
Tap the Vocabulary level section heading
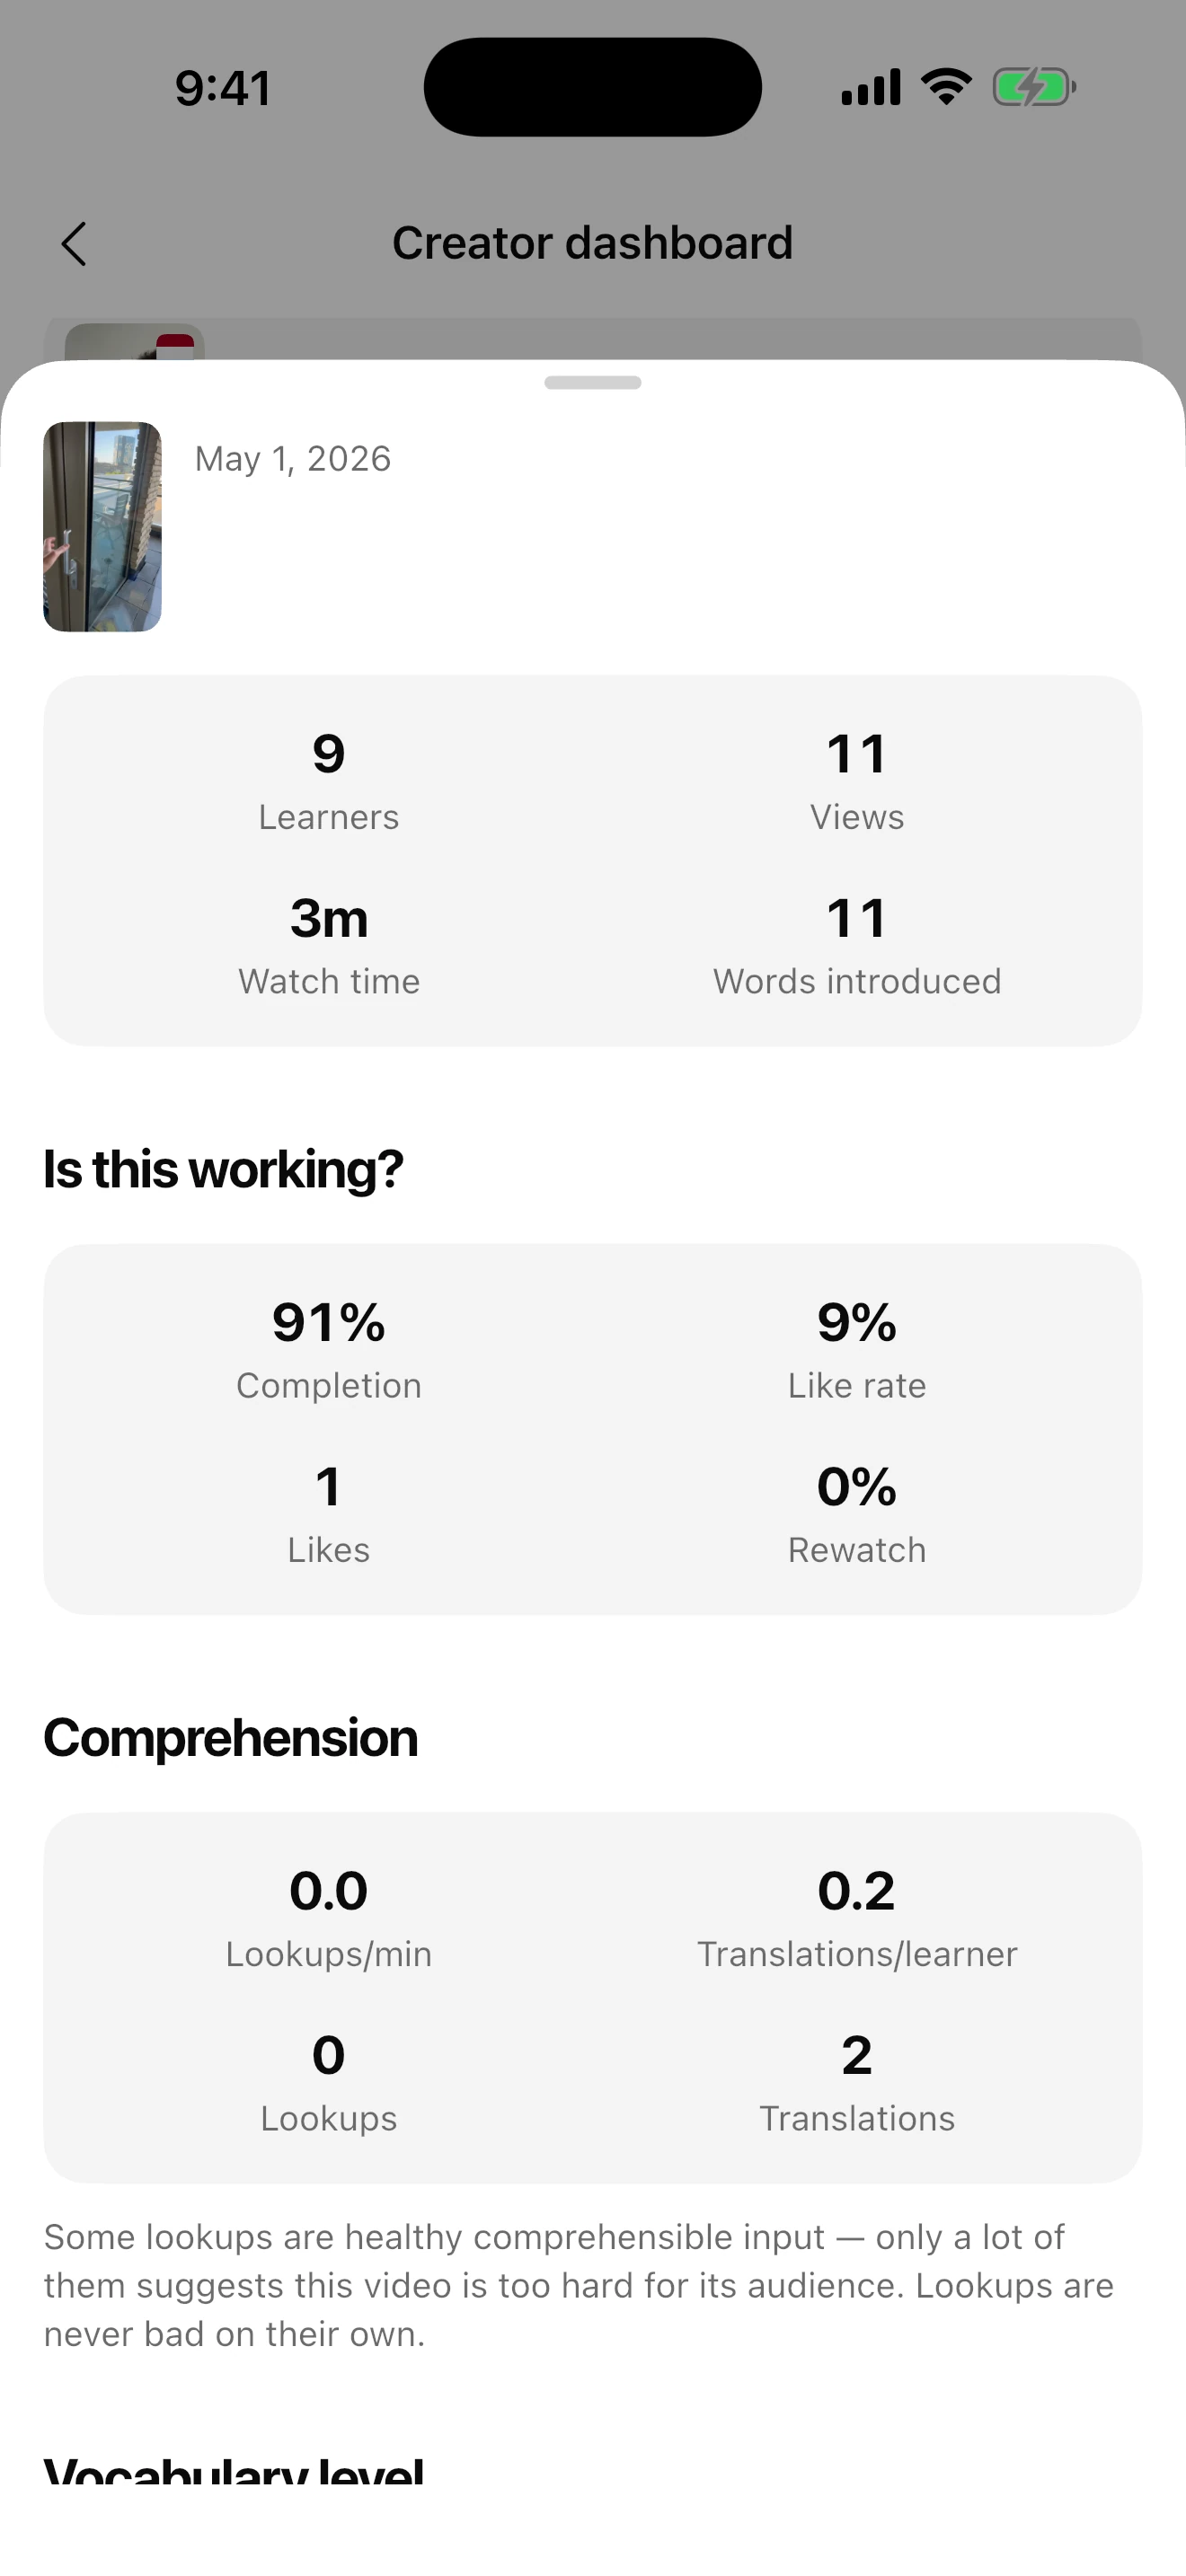point(234,2470)
